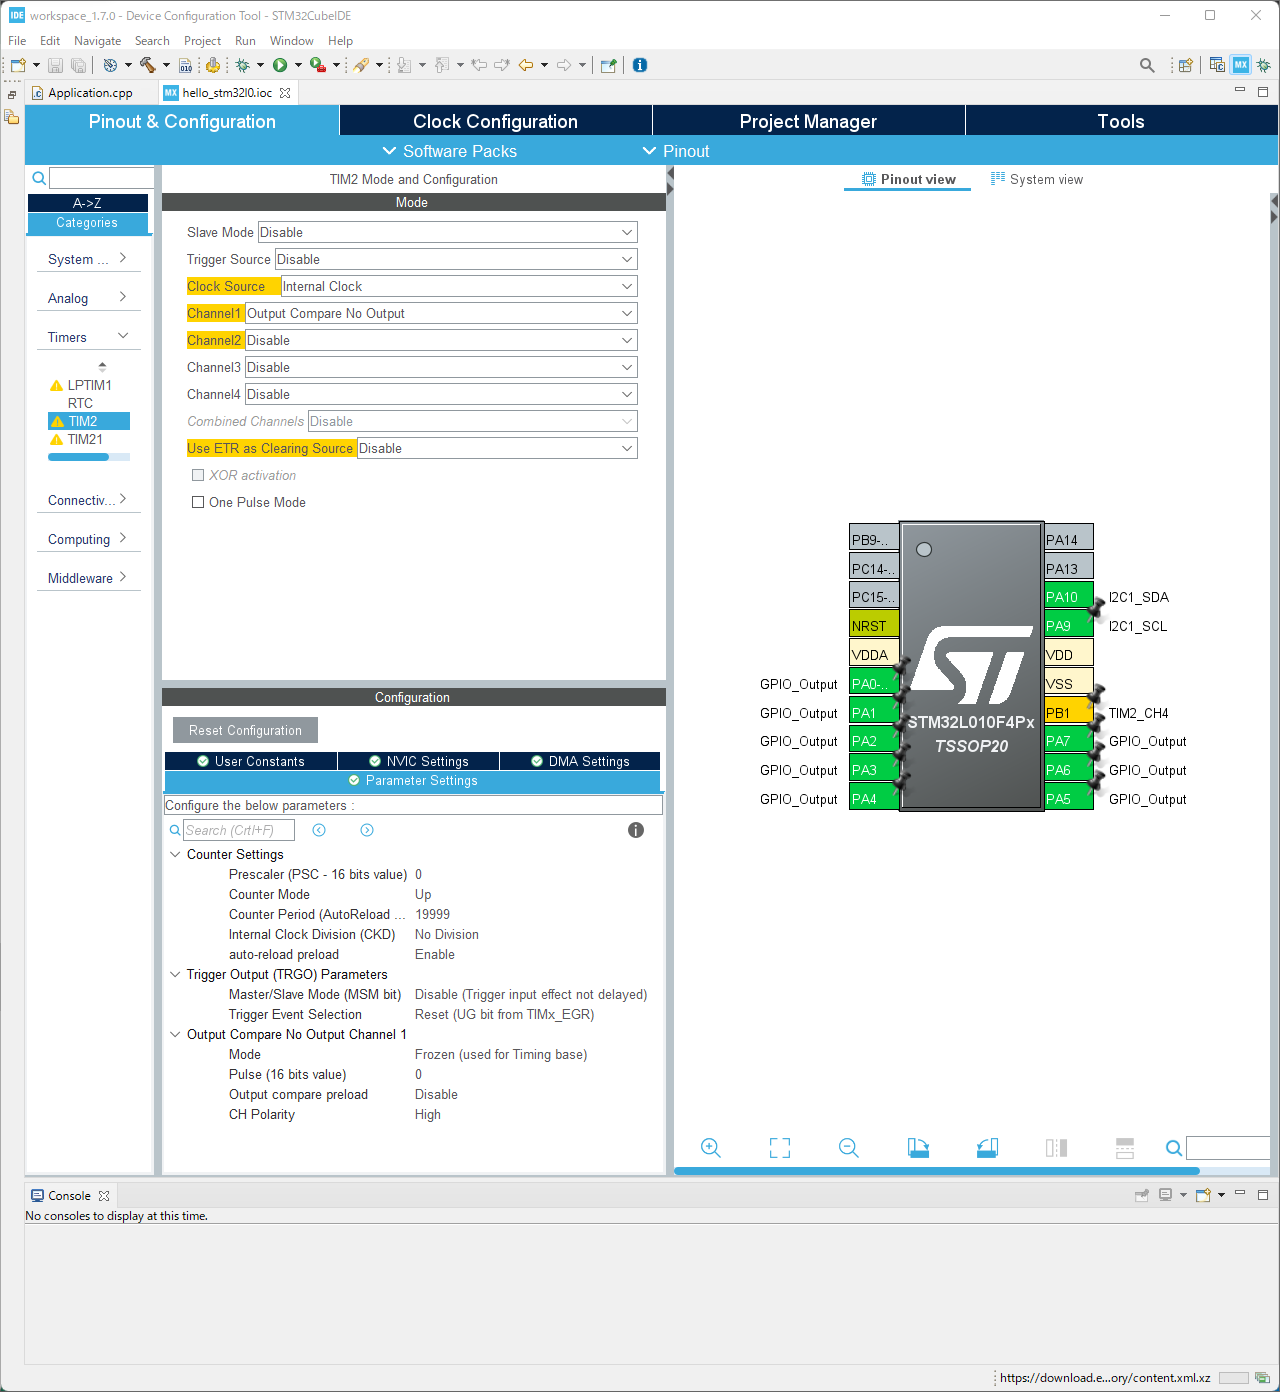Image resolution: width=1280 pixels, height=1392 pixels.
Task: Switch to the Application.cpp editor tab
Action: tap(90, 93)
